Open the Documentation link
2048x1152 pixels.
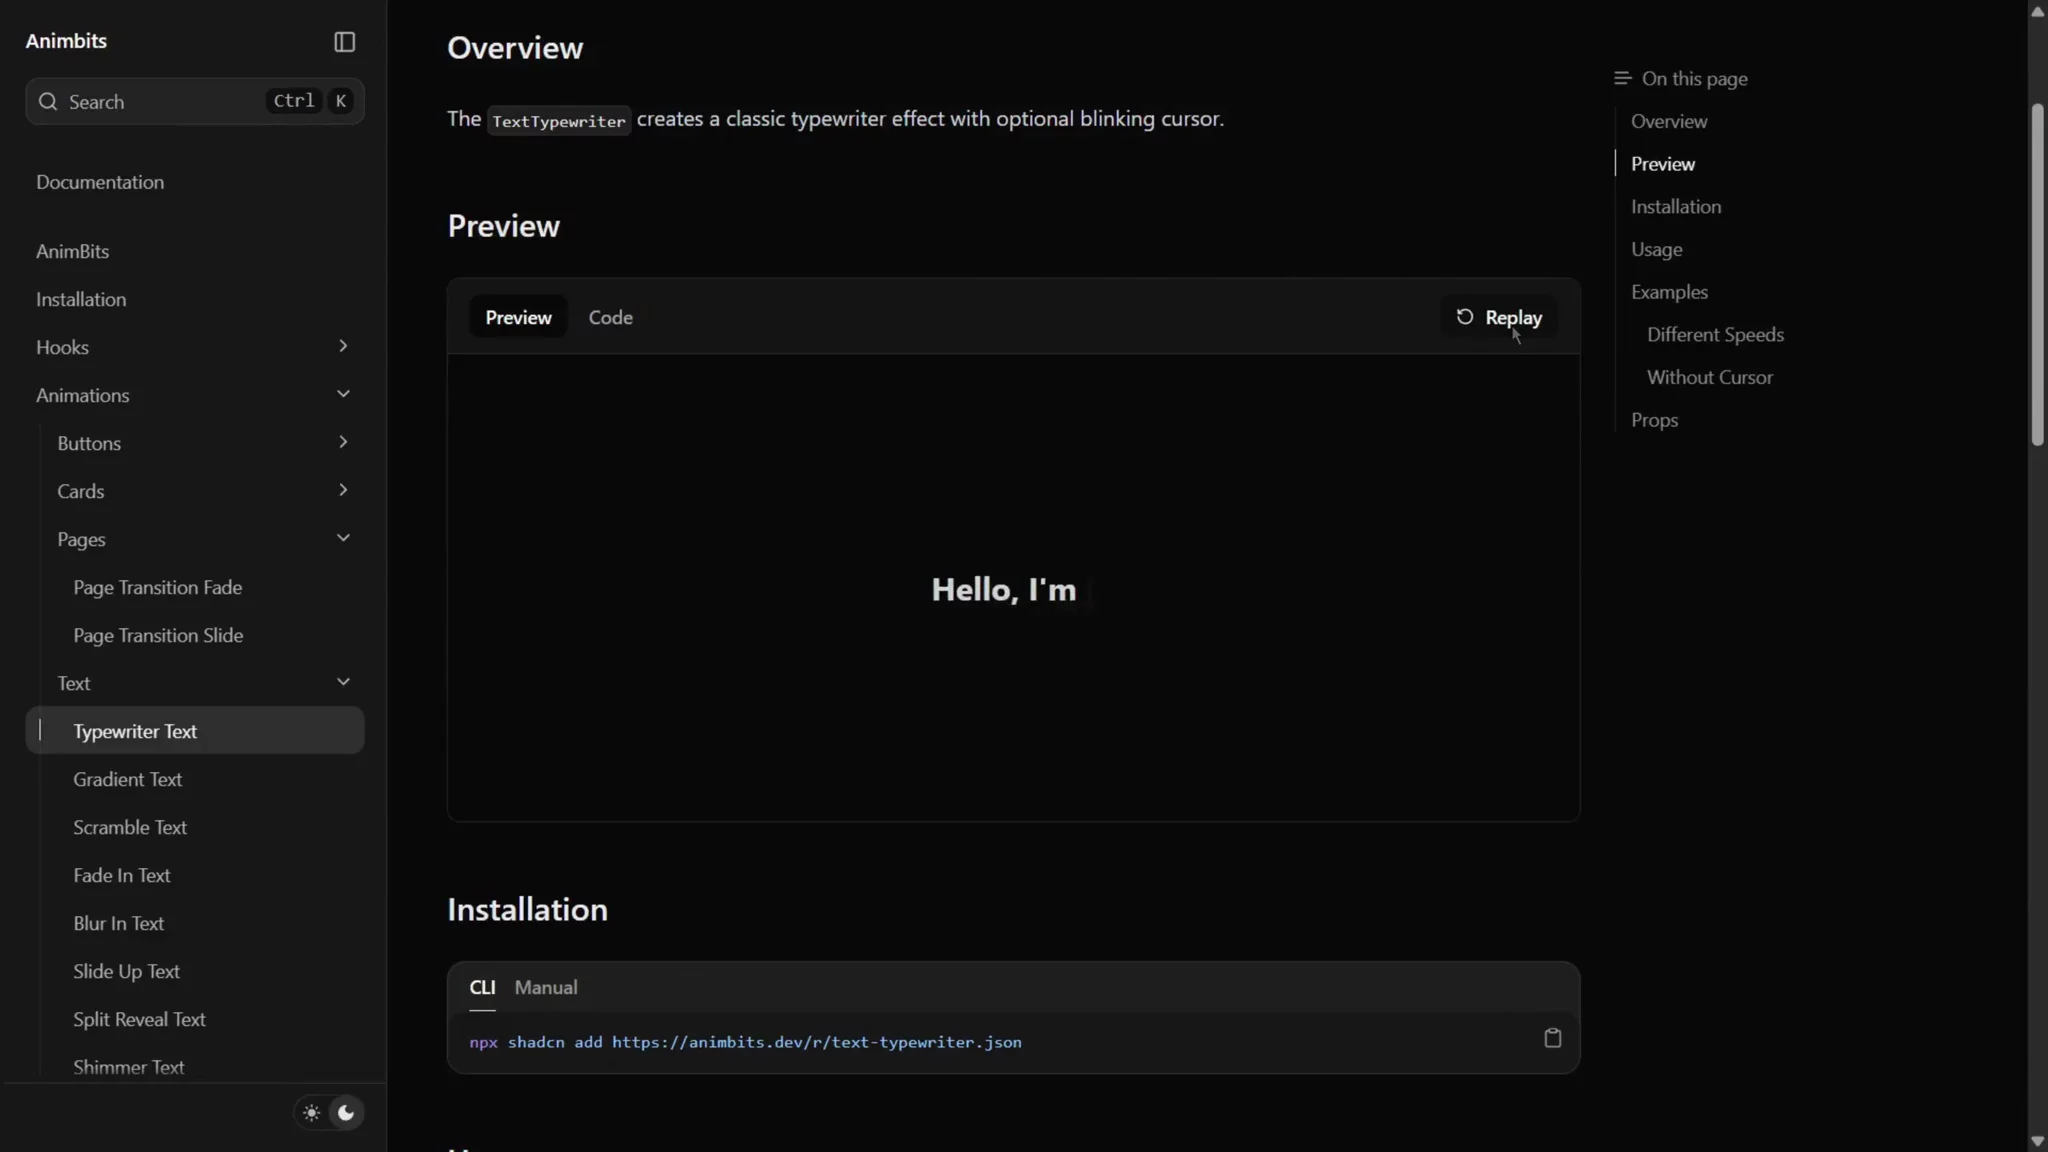100,182
